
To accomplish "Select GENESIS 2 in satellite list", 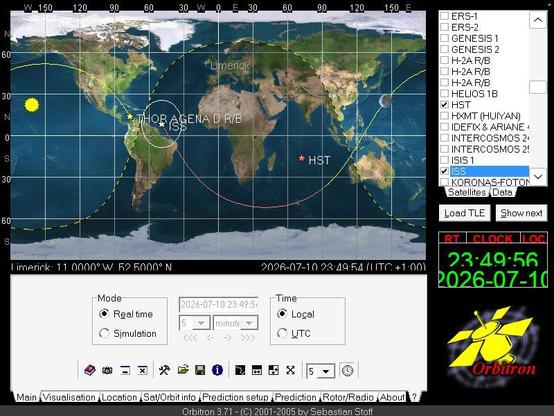I will [x=475, y=49].
